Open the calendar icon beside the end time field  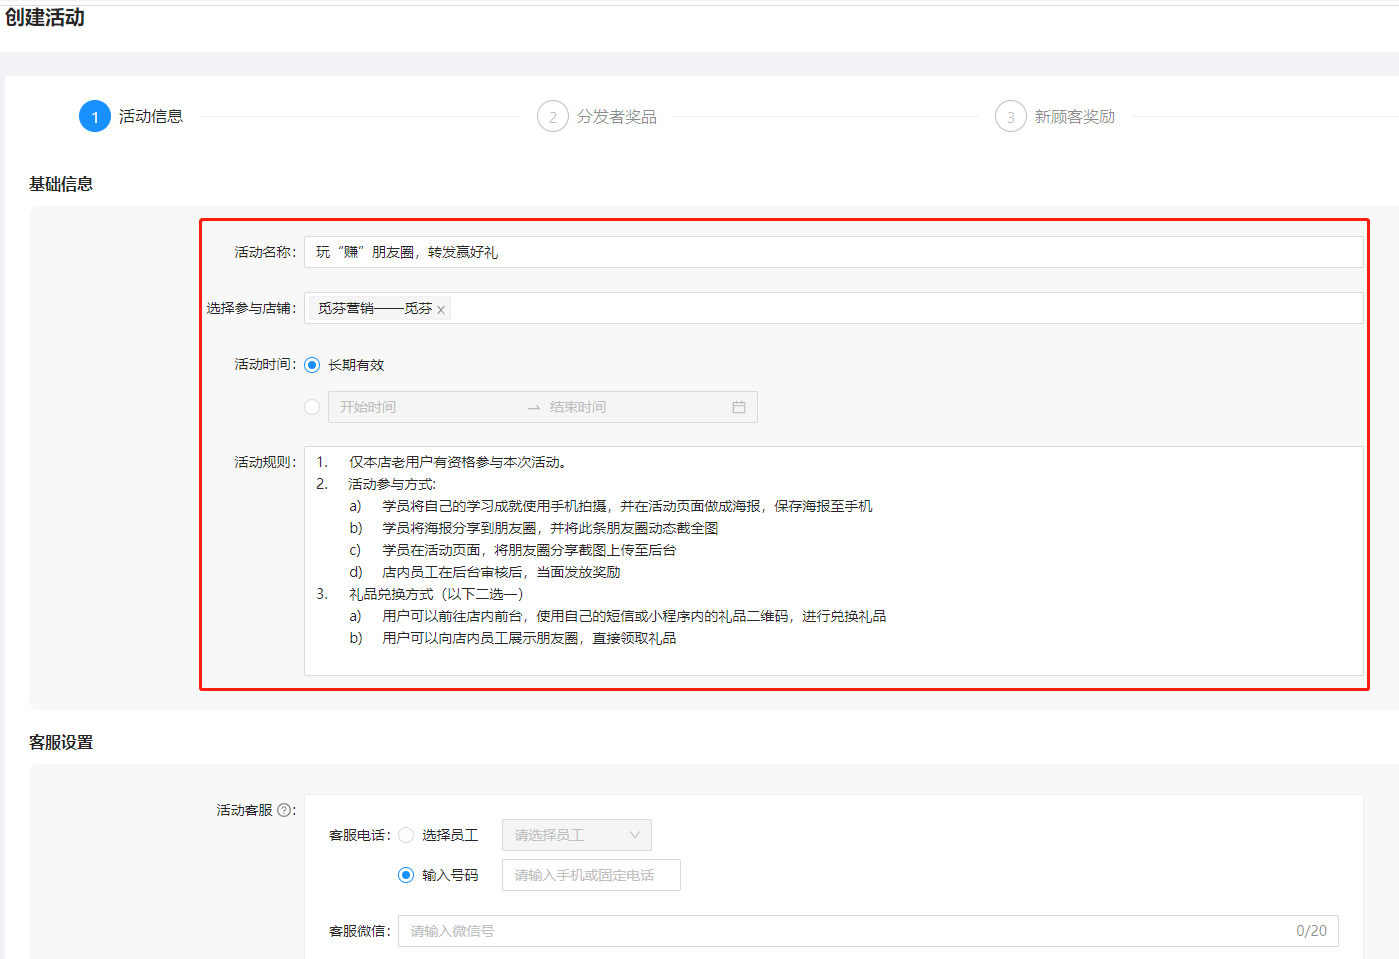click(x=741, y=406)
